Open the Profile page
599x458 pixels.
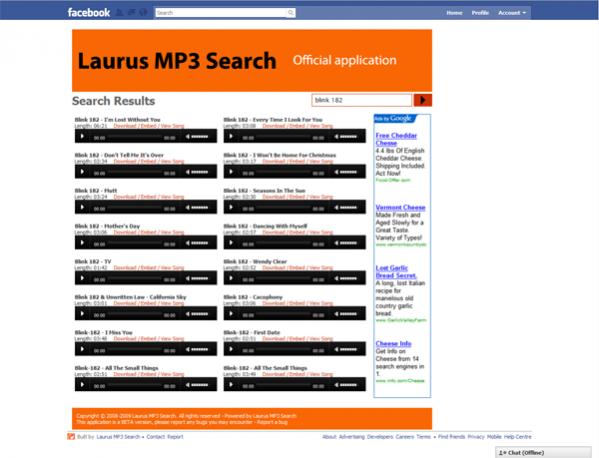point(480,13)
